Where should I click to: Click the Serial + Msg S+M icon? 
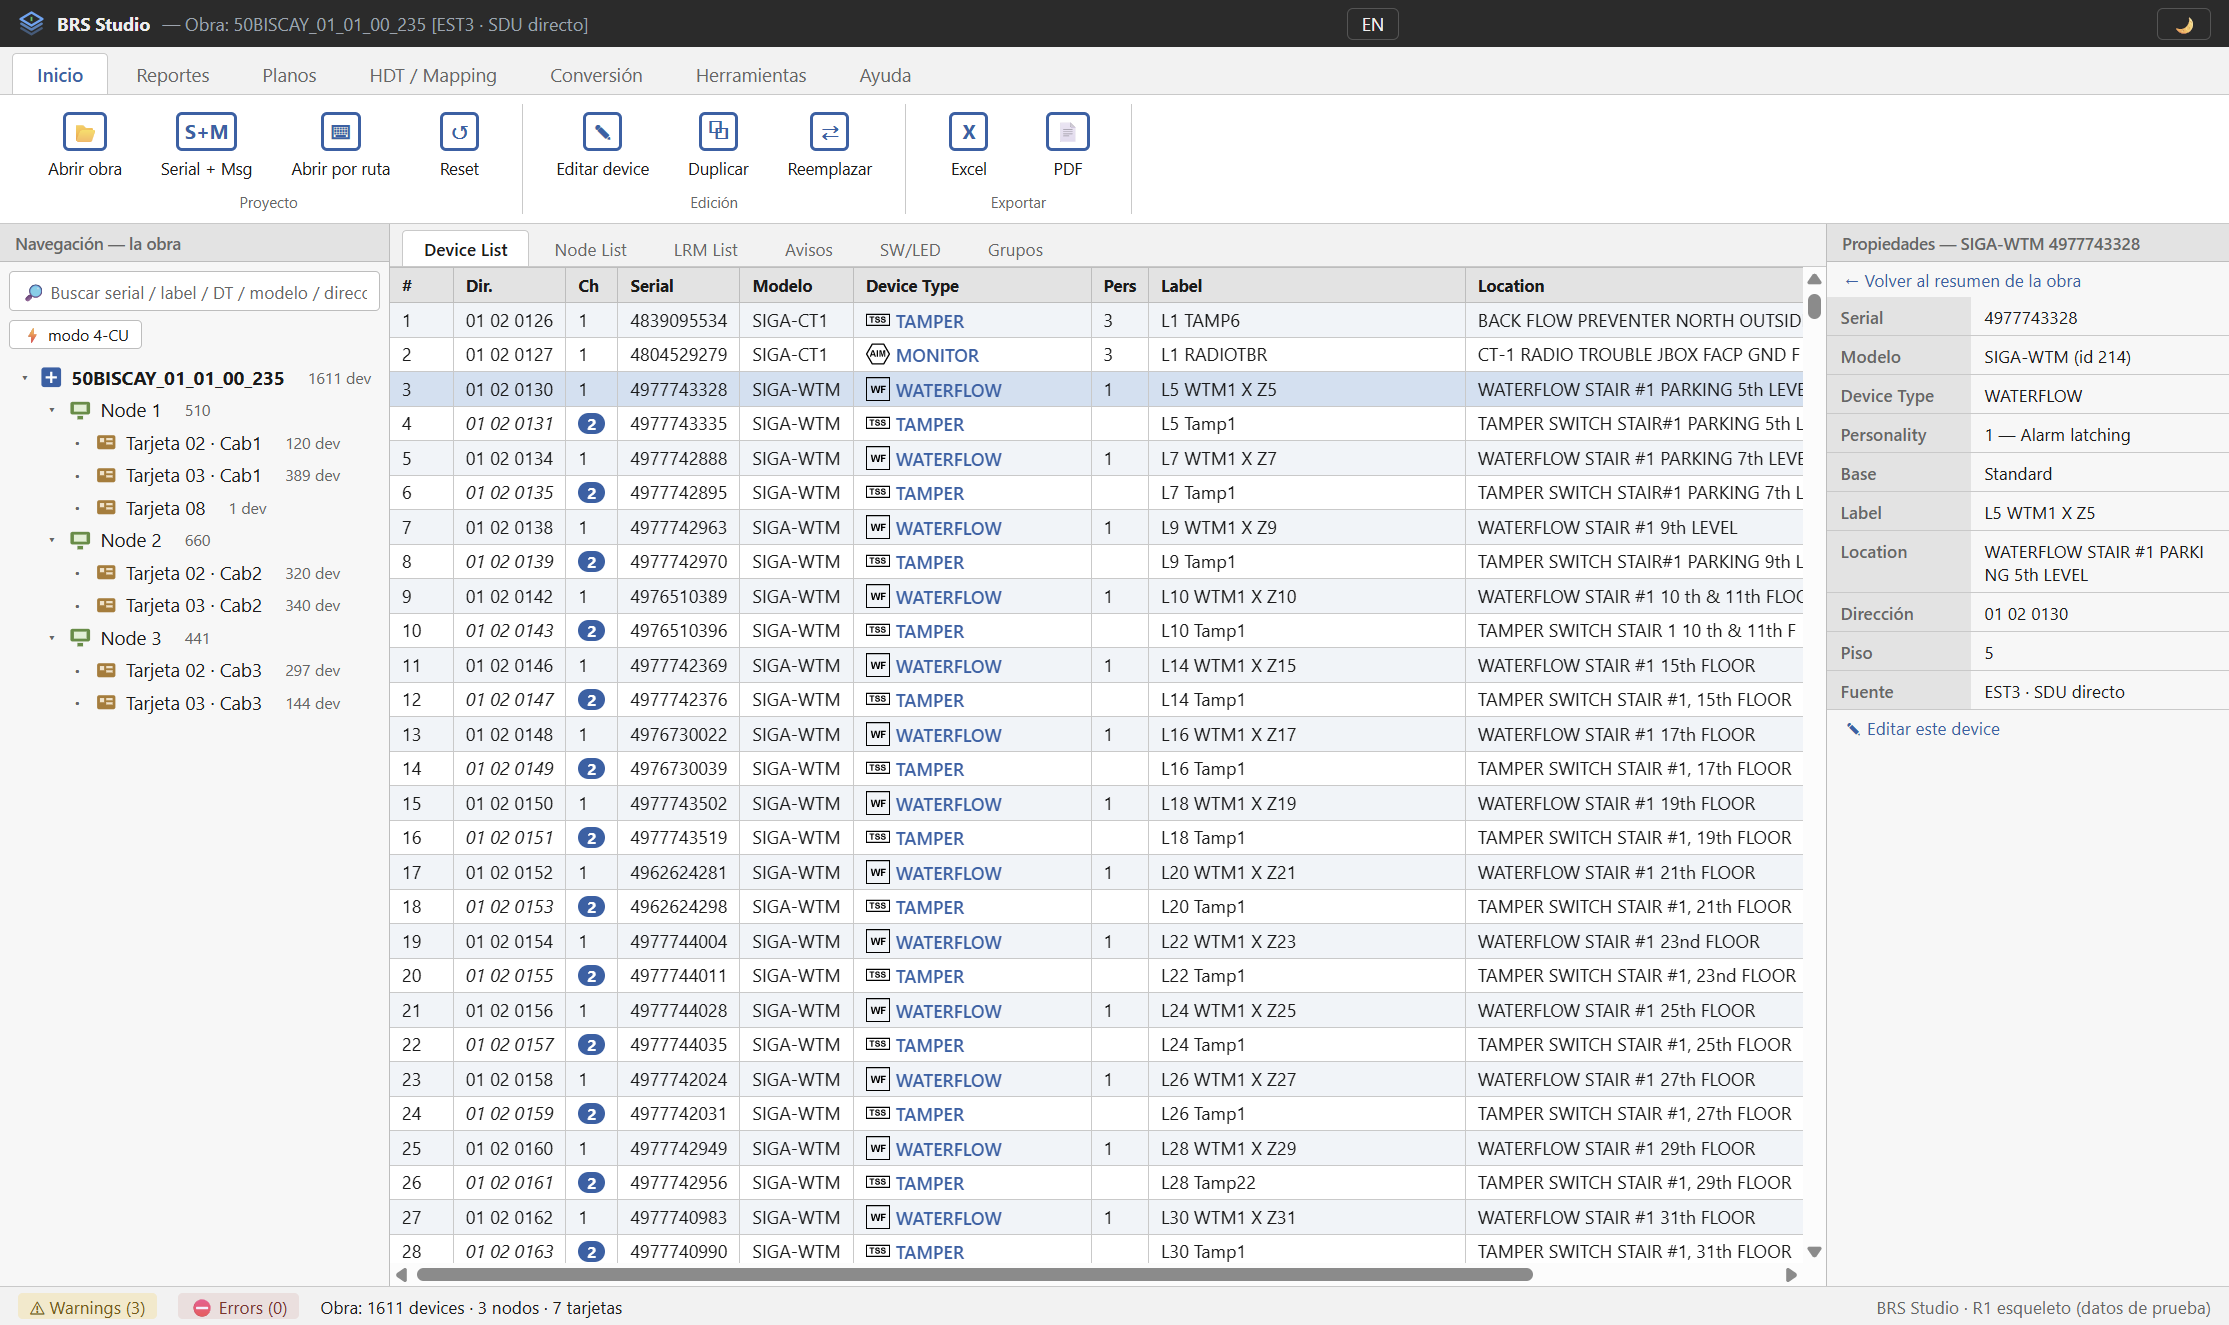(x=206, y=132)
